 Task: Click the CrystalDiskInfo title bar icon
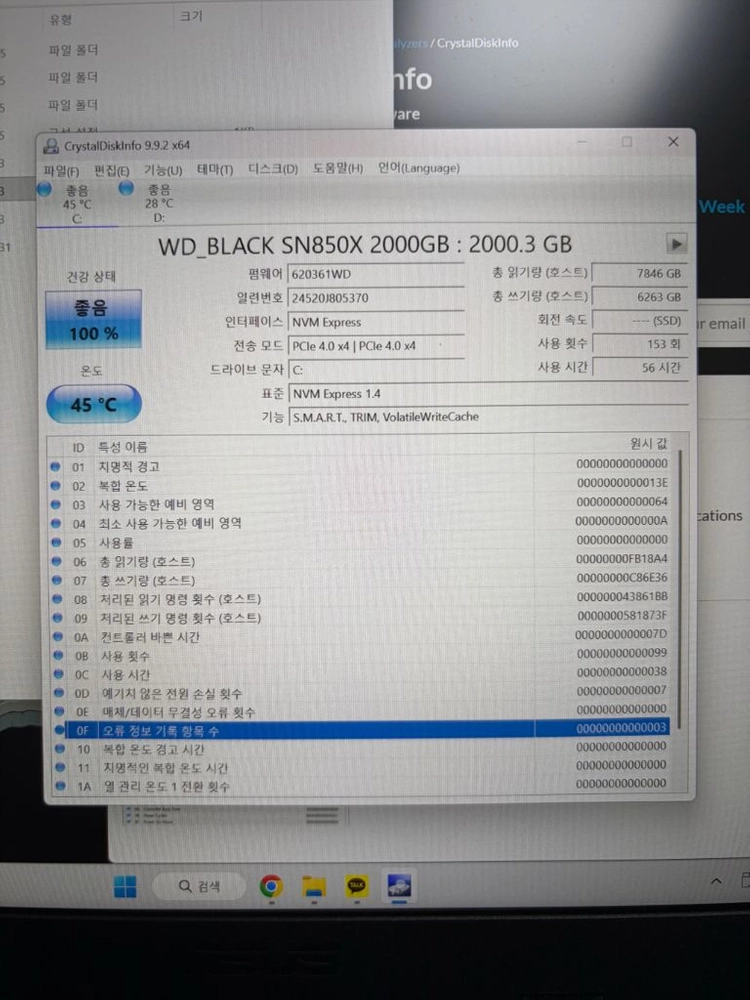click(x=51, y=147)
